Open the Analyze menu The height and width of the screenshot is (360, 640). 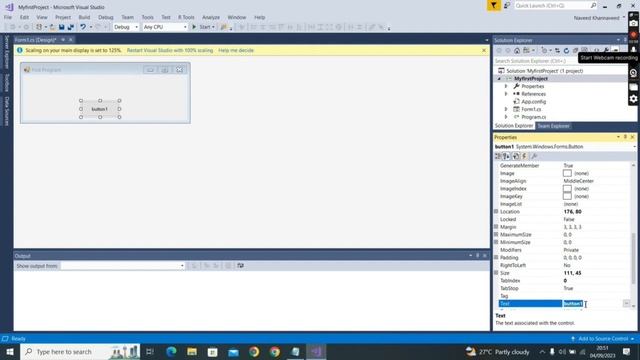211,17
